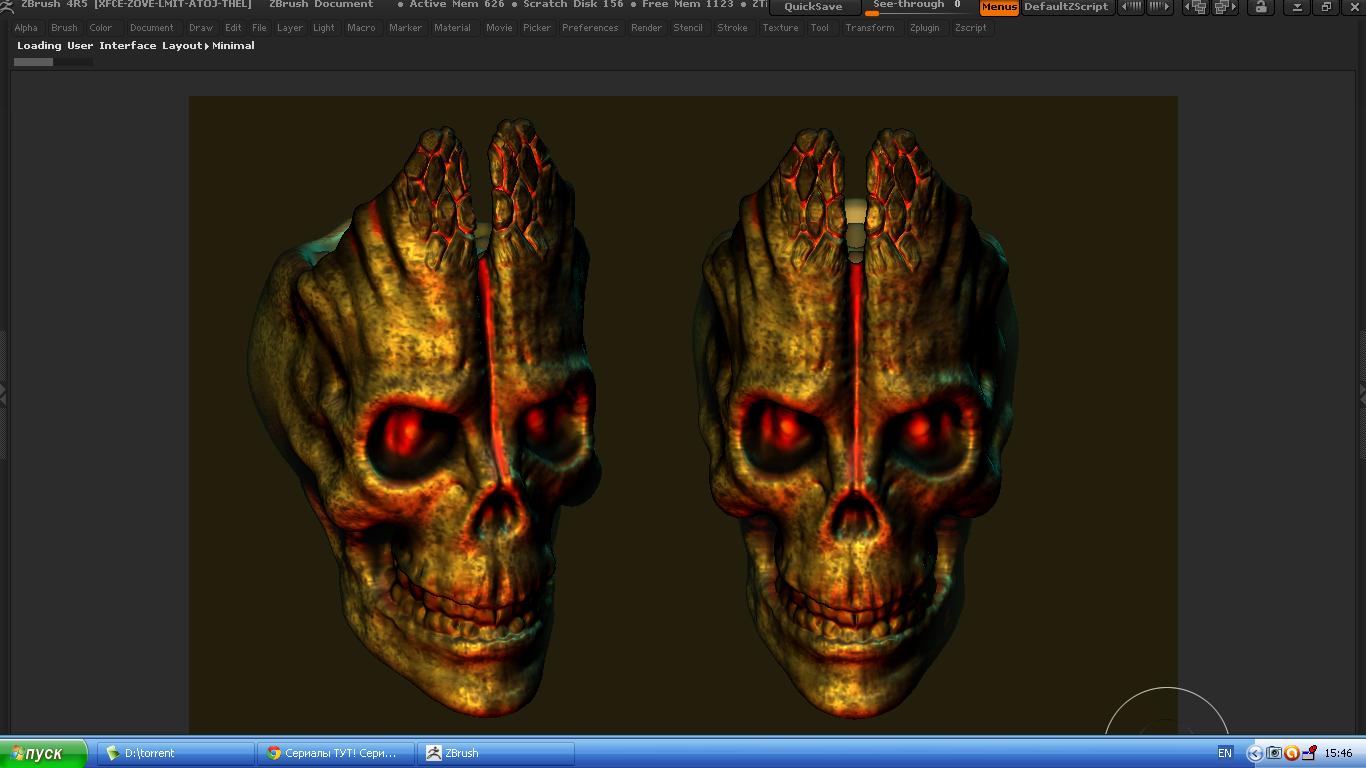1366x768 pixels.
Task: Open the Movie menu
Action: [x=499, y=28]
